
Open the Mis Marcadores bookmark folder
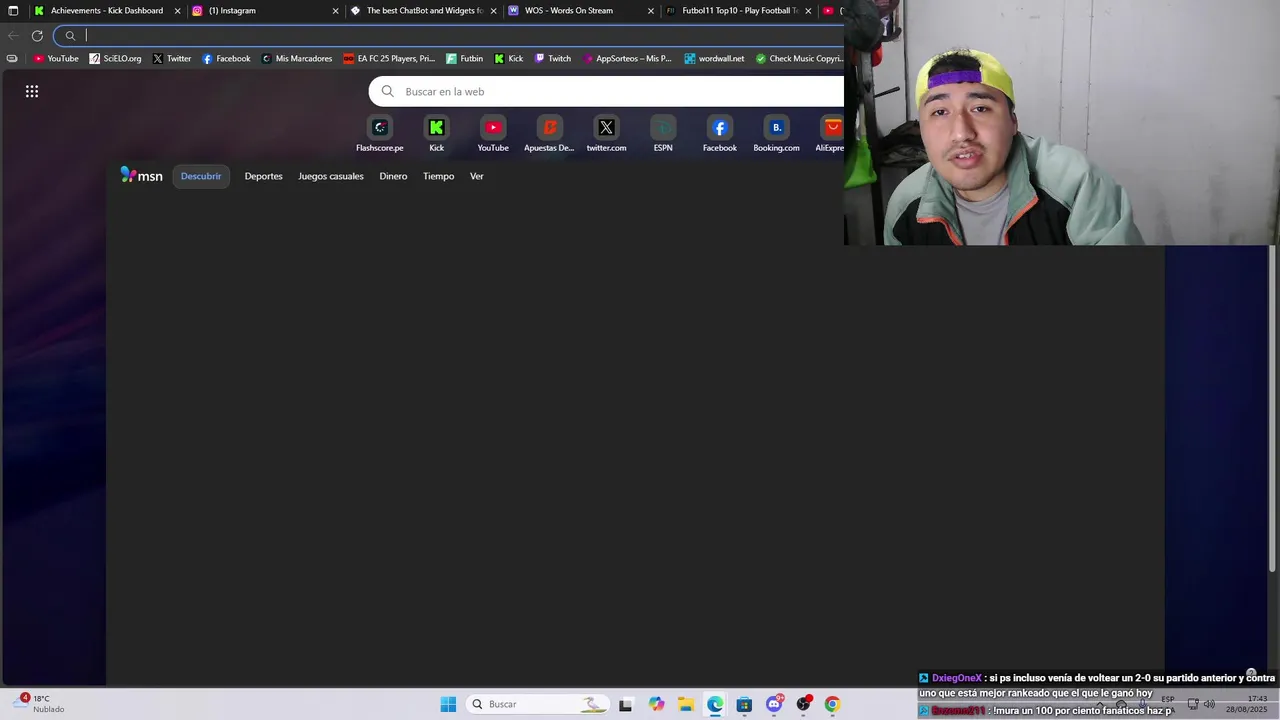296,59
